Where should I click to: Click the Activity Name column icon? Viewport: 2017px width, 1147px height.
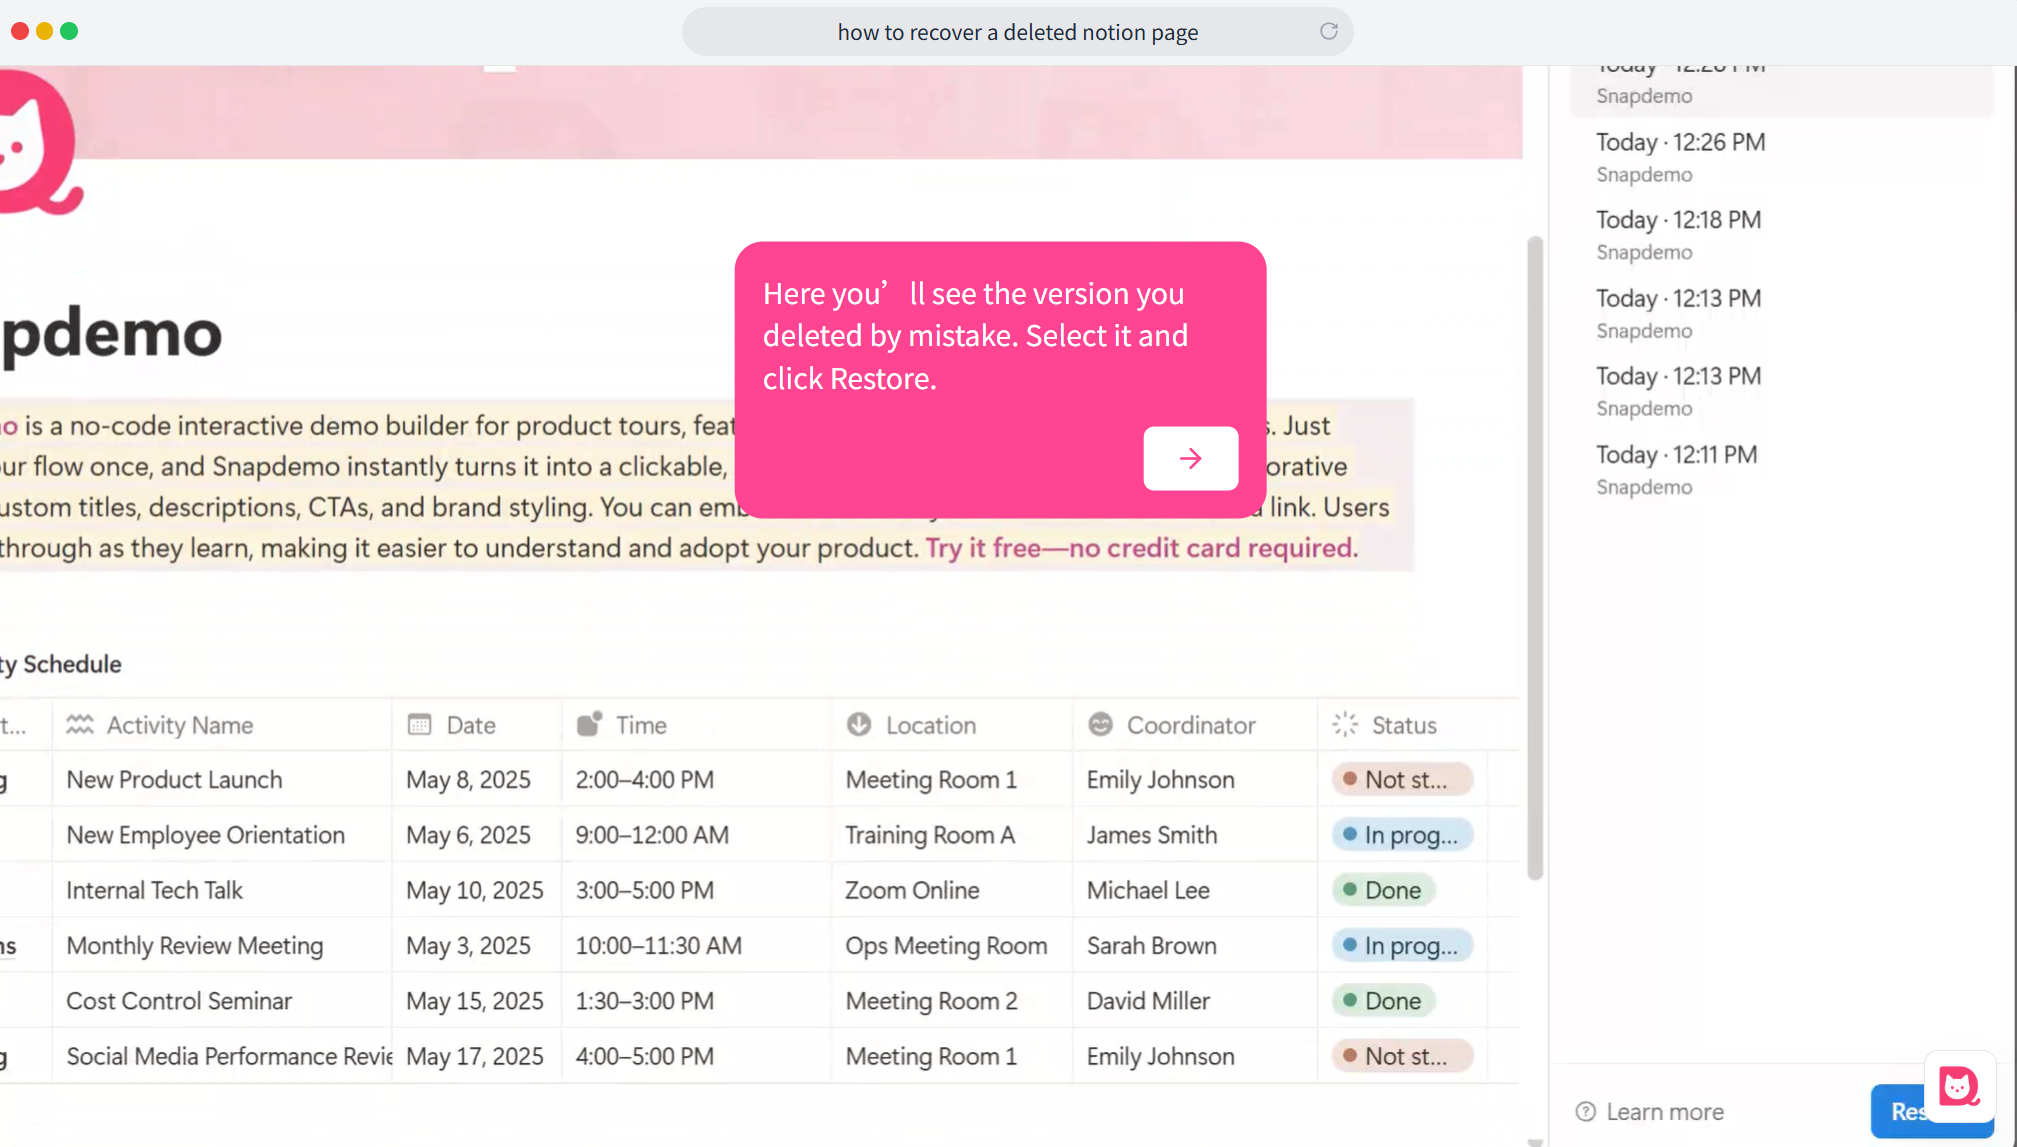(80, 725)
